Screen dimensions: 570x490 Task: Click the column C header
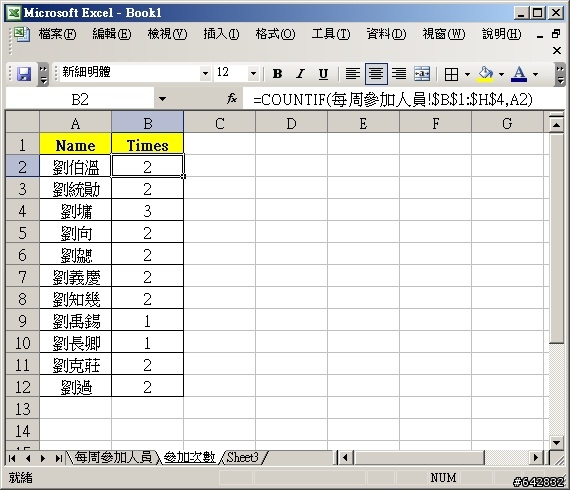tap(219, 124)
